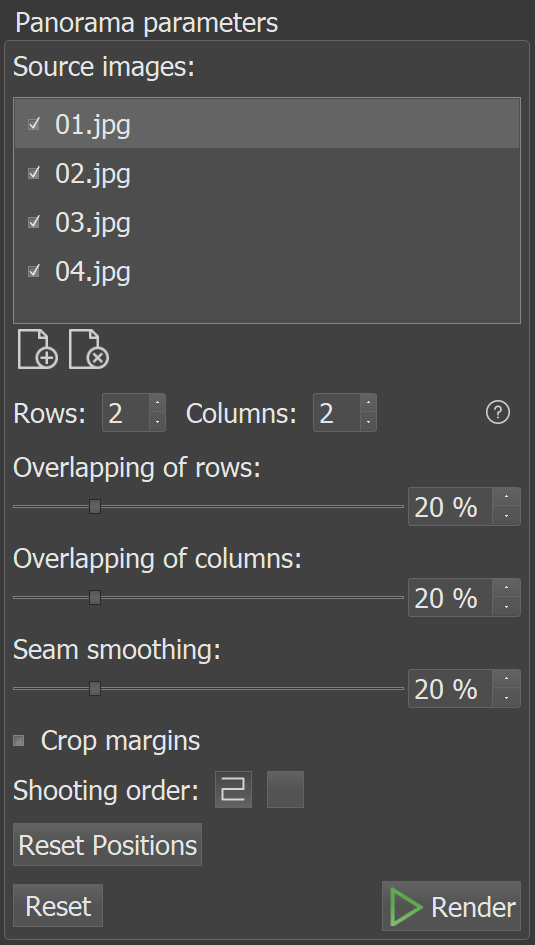535x945 pixels.
Task: Select the serpentine shooting order icon
Action: (234, 790)
